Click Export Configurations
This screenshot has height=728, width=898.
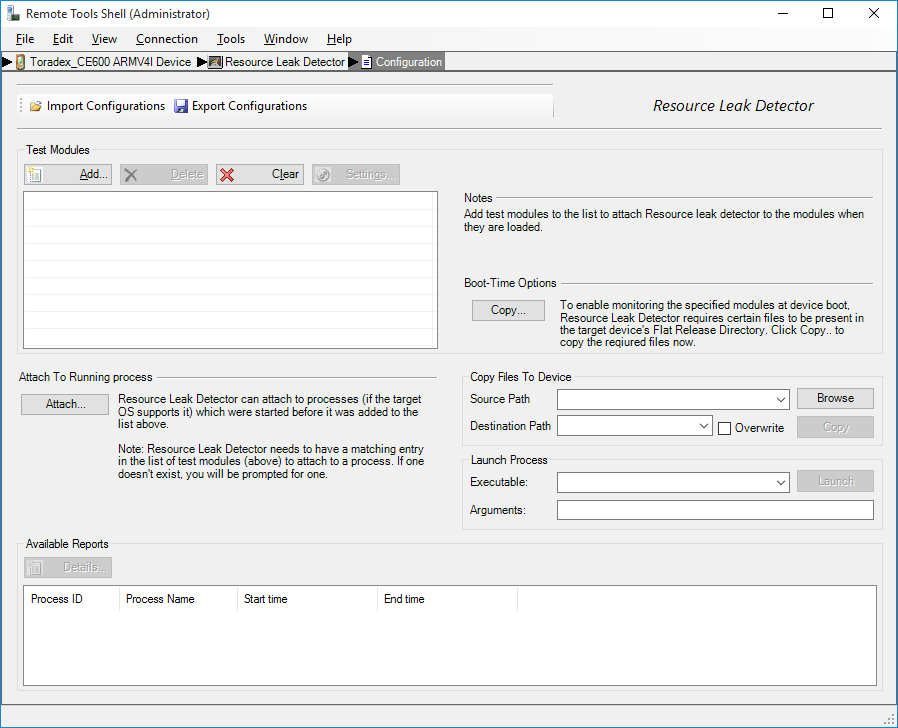point(241,106)
